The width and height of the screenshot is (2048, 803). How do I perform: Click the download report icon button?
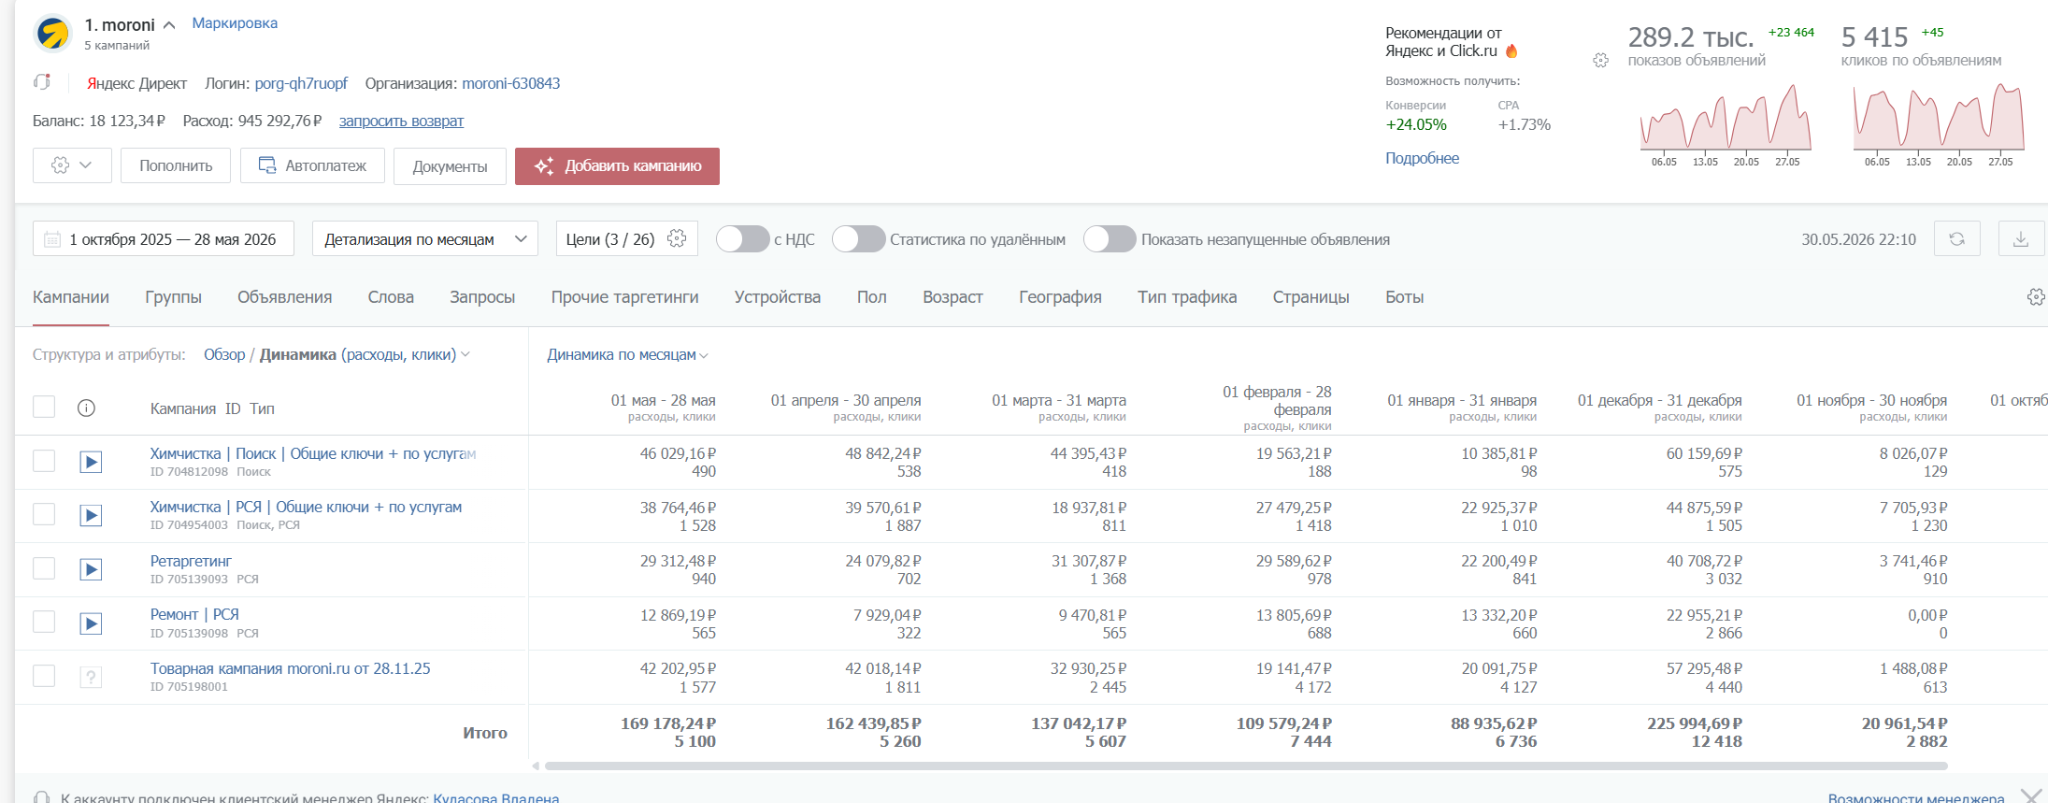pos(2021,239)
